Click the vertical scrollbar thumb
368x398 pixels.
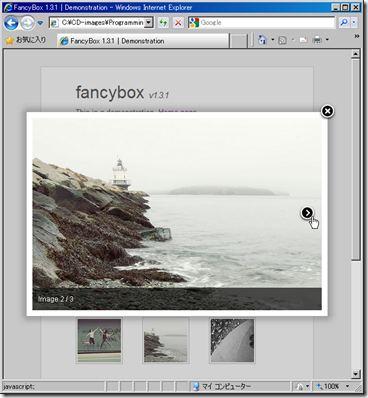click(356, 159)
